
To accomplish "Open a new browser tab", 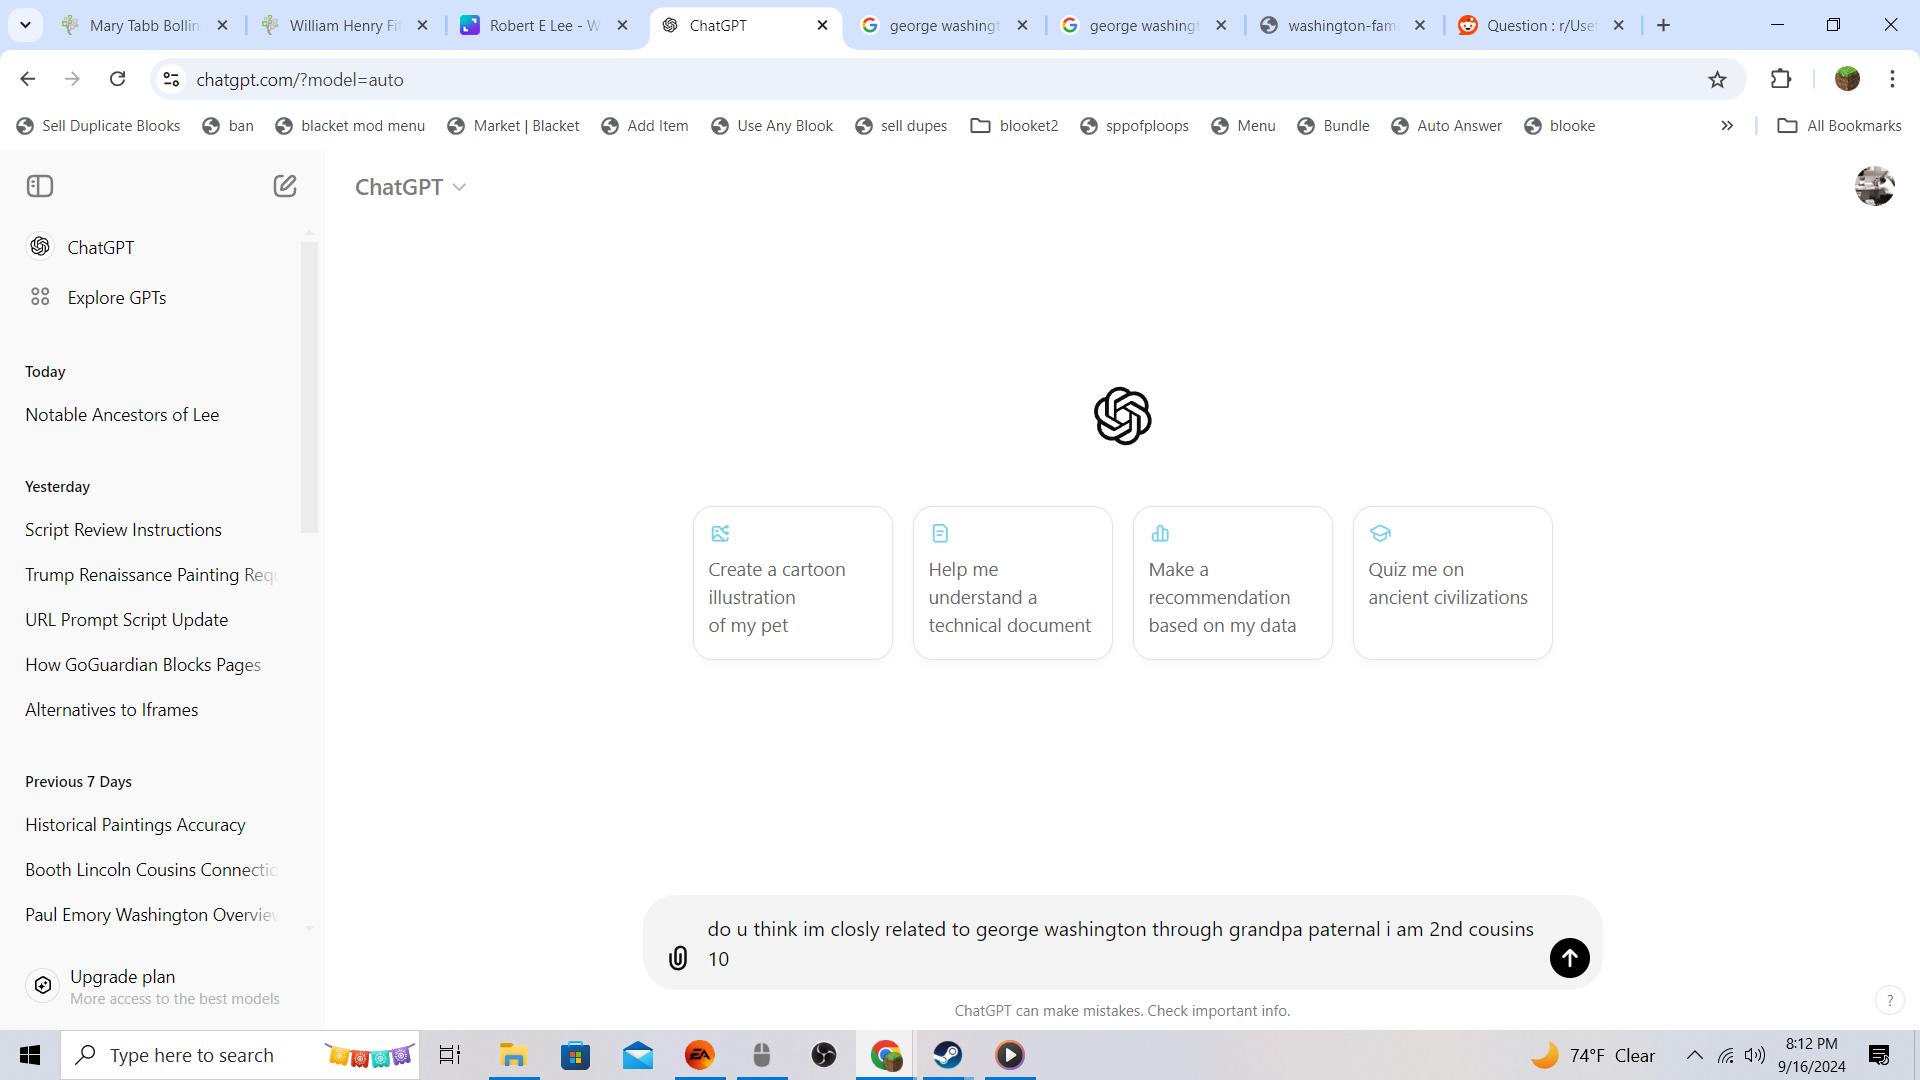I will [x=1663, y=26].
